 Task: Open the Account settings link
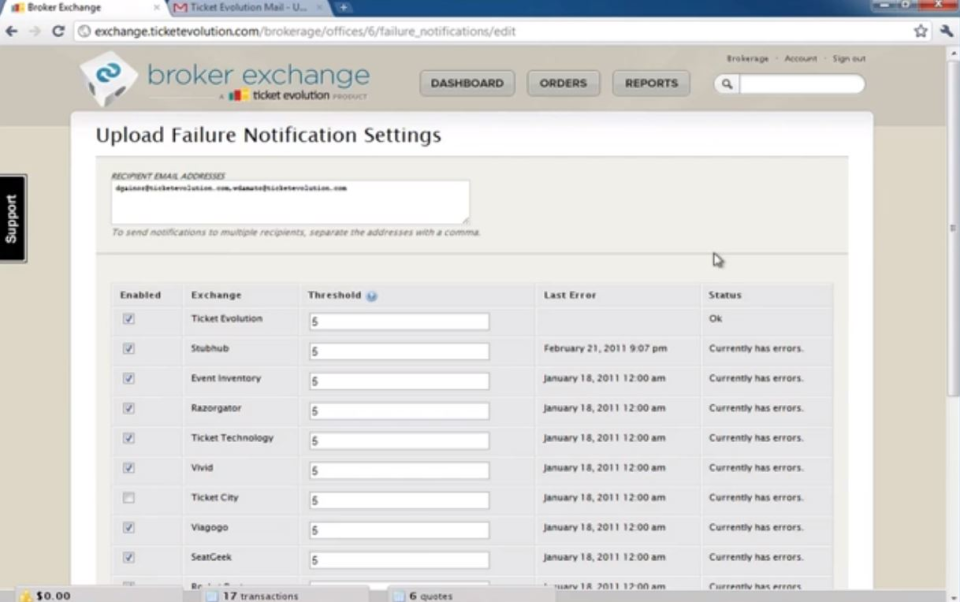800,58
